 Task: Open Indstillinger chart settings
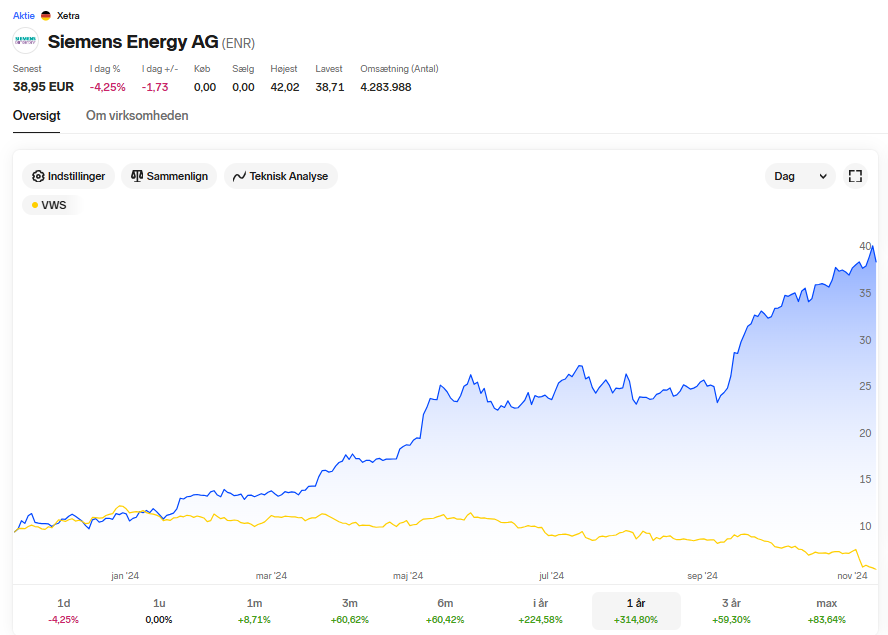tap(69, 176)
